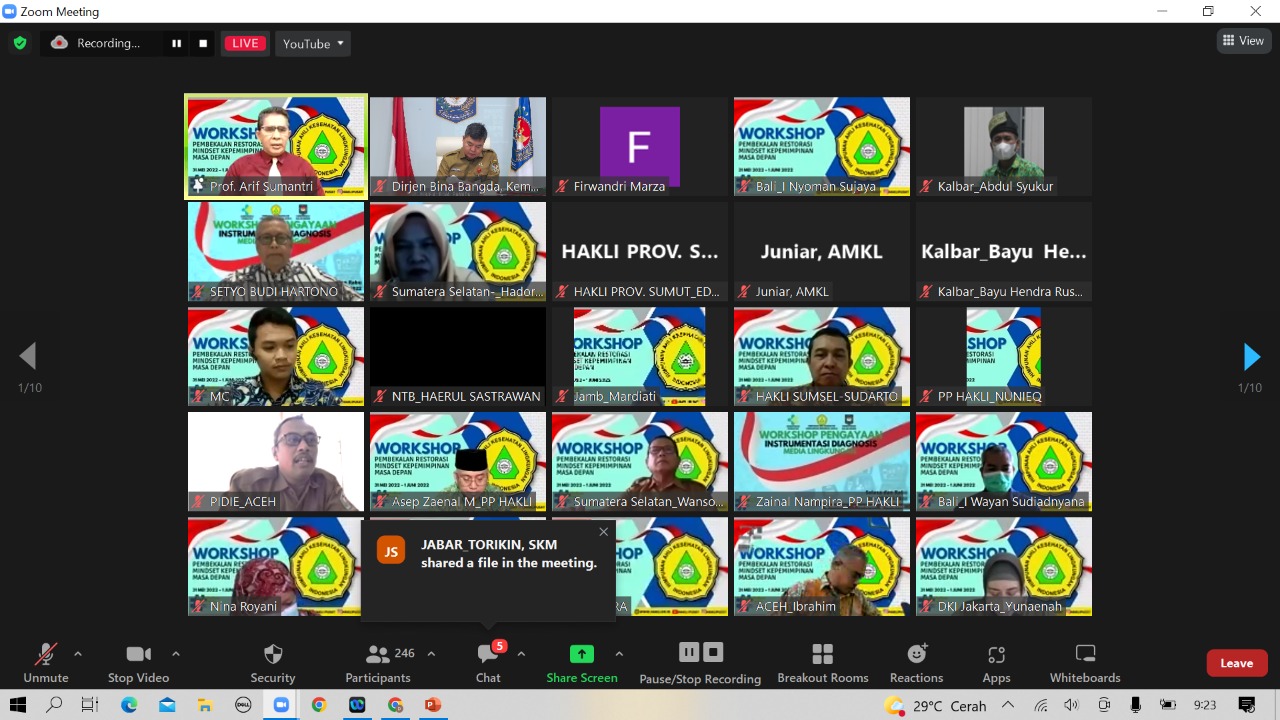Click the green Share Screen icon
Image resolution: width=1280 pixels, height=720 pixels.
pos(581,654)
